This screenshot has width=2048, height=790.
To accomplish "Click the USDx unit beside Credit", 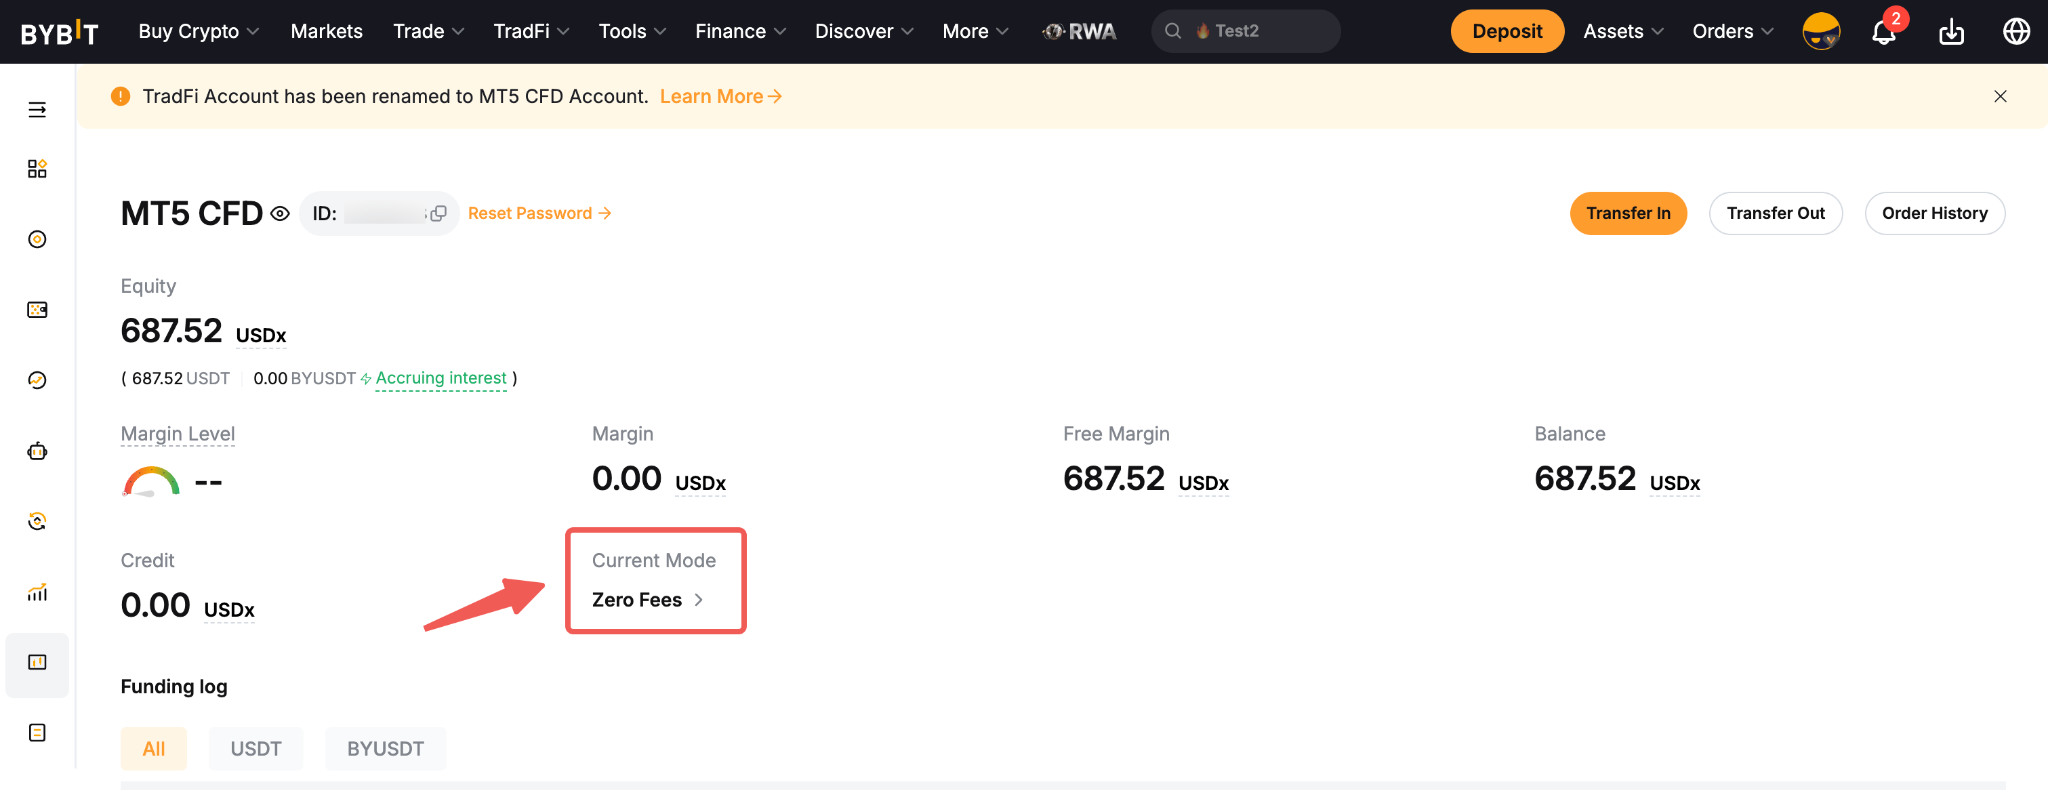I will 229,611.
